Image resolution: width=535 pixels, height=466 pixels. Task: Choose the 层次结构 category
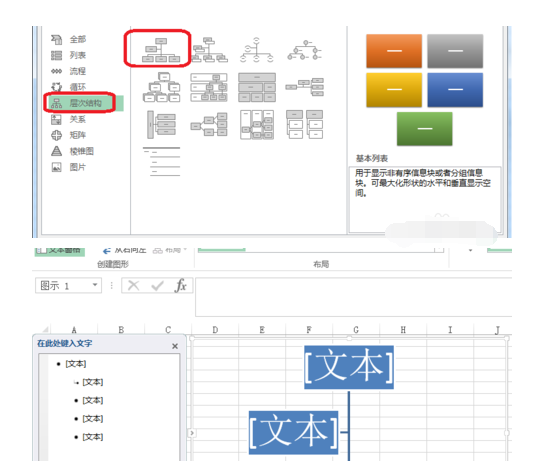click(x=86, y=103)
